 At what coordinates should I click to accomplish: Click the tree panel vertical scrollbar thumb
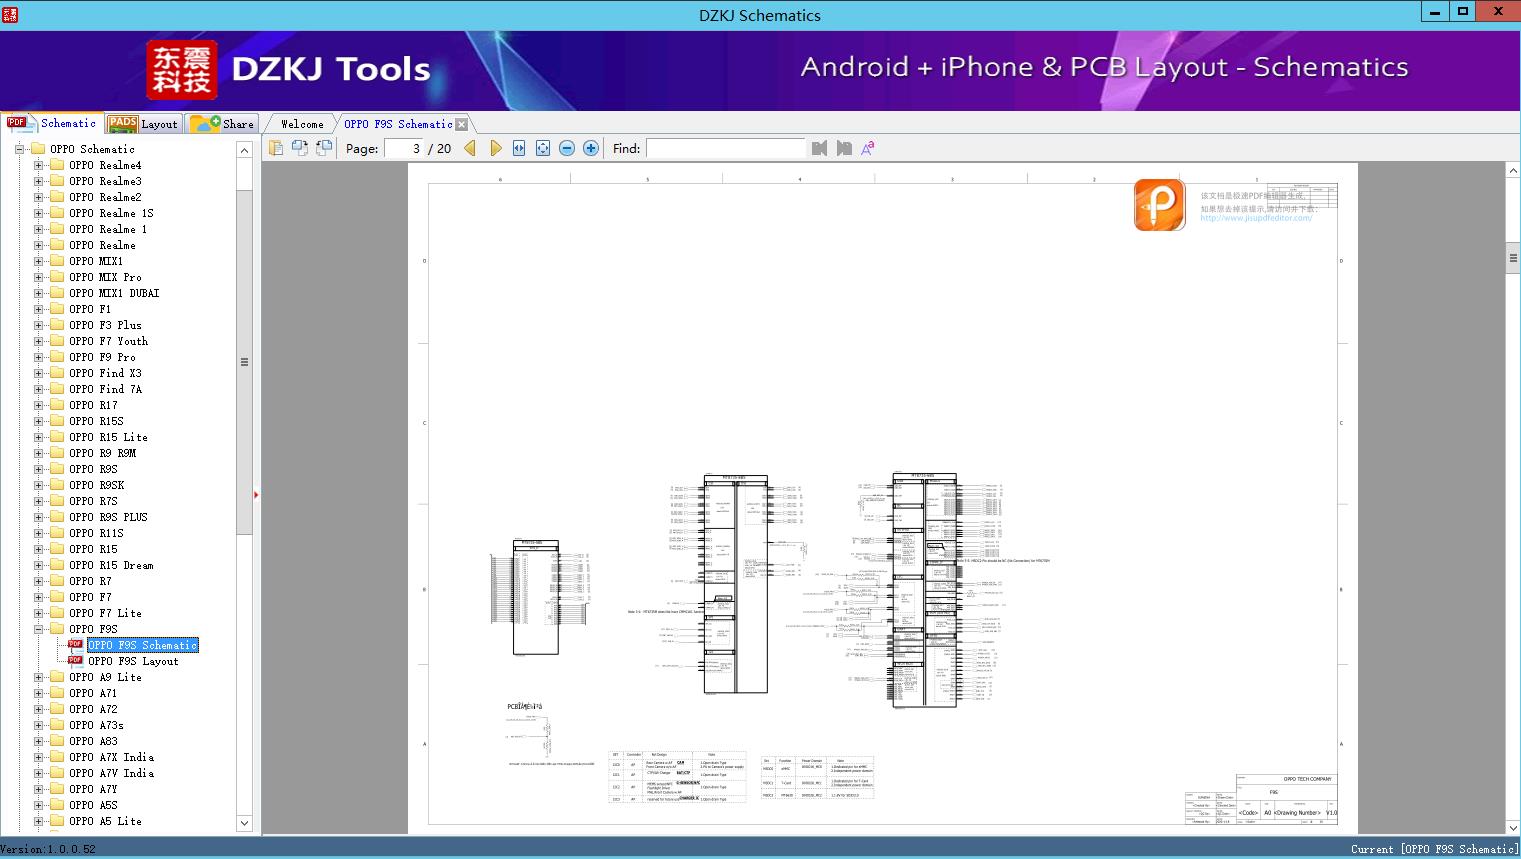[x=244, y=362]
